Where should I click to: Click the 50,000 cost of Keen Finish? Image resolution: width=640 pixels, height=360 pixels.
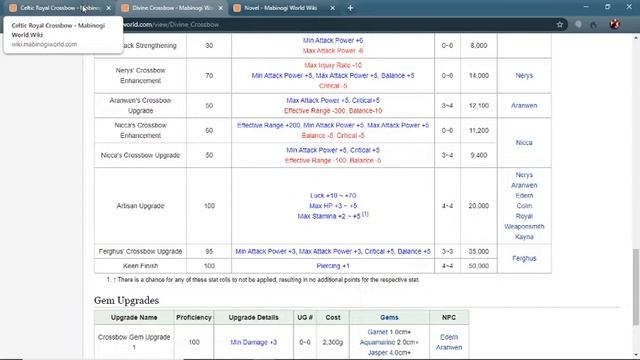[x=478, y=266]
